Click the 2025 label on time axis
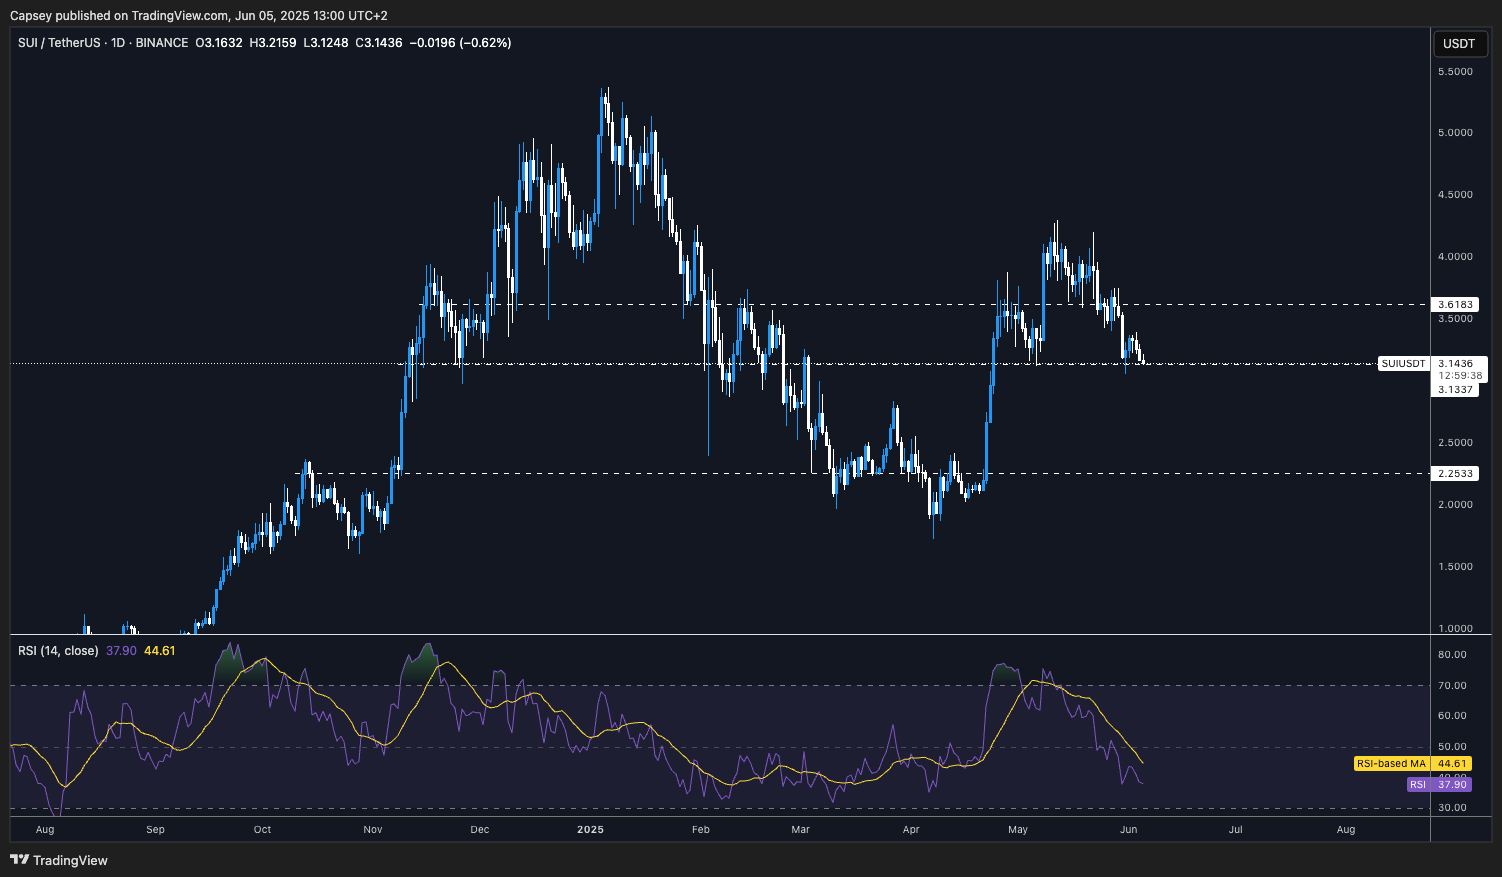1502x877 pixels. point(591,829)
